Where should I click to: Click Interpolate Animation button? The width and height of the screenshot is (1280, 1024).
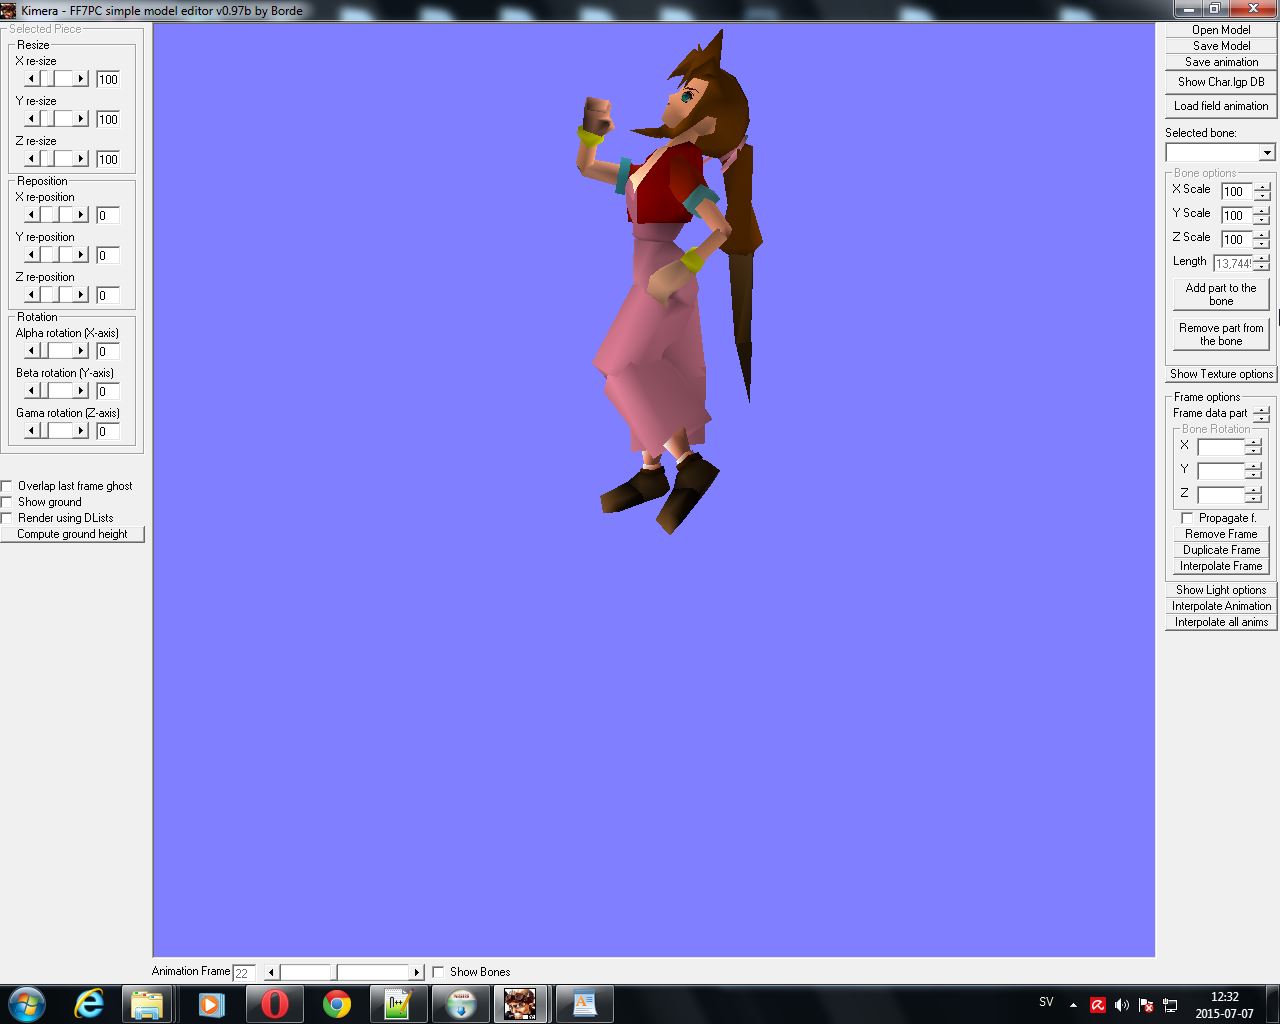pyautogui.click(x=1221, y=606)
